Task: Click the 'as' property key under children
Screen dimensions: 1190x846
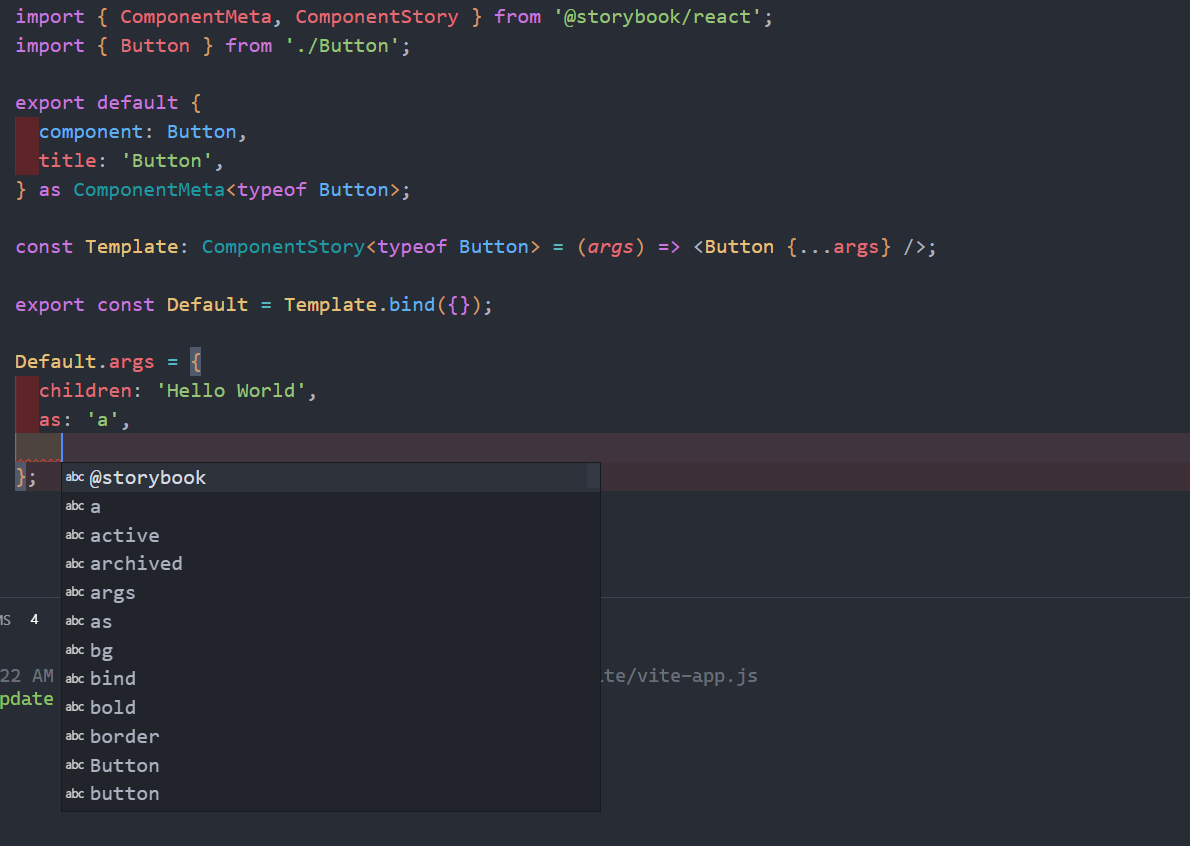Action: [50, 420]
